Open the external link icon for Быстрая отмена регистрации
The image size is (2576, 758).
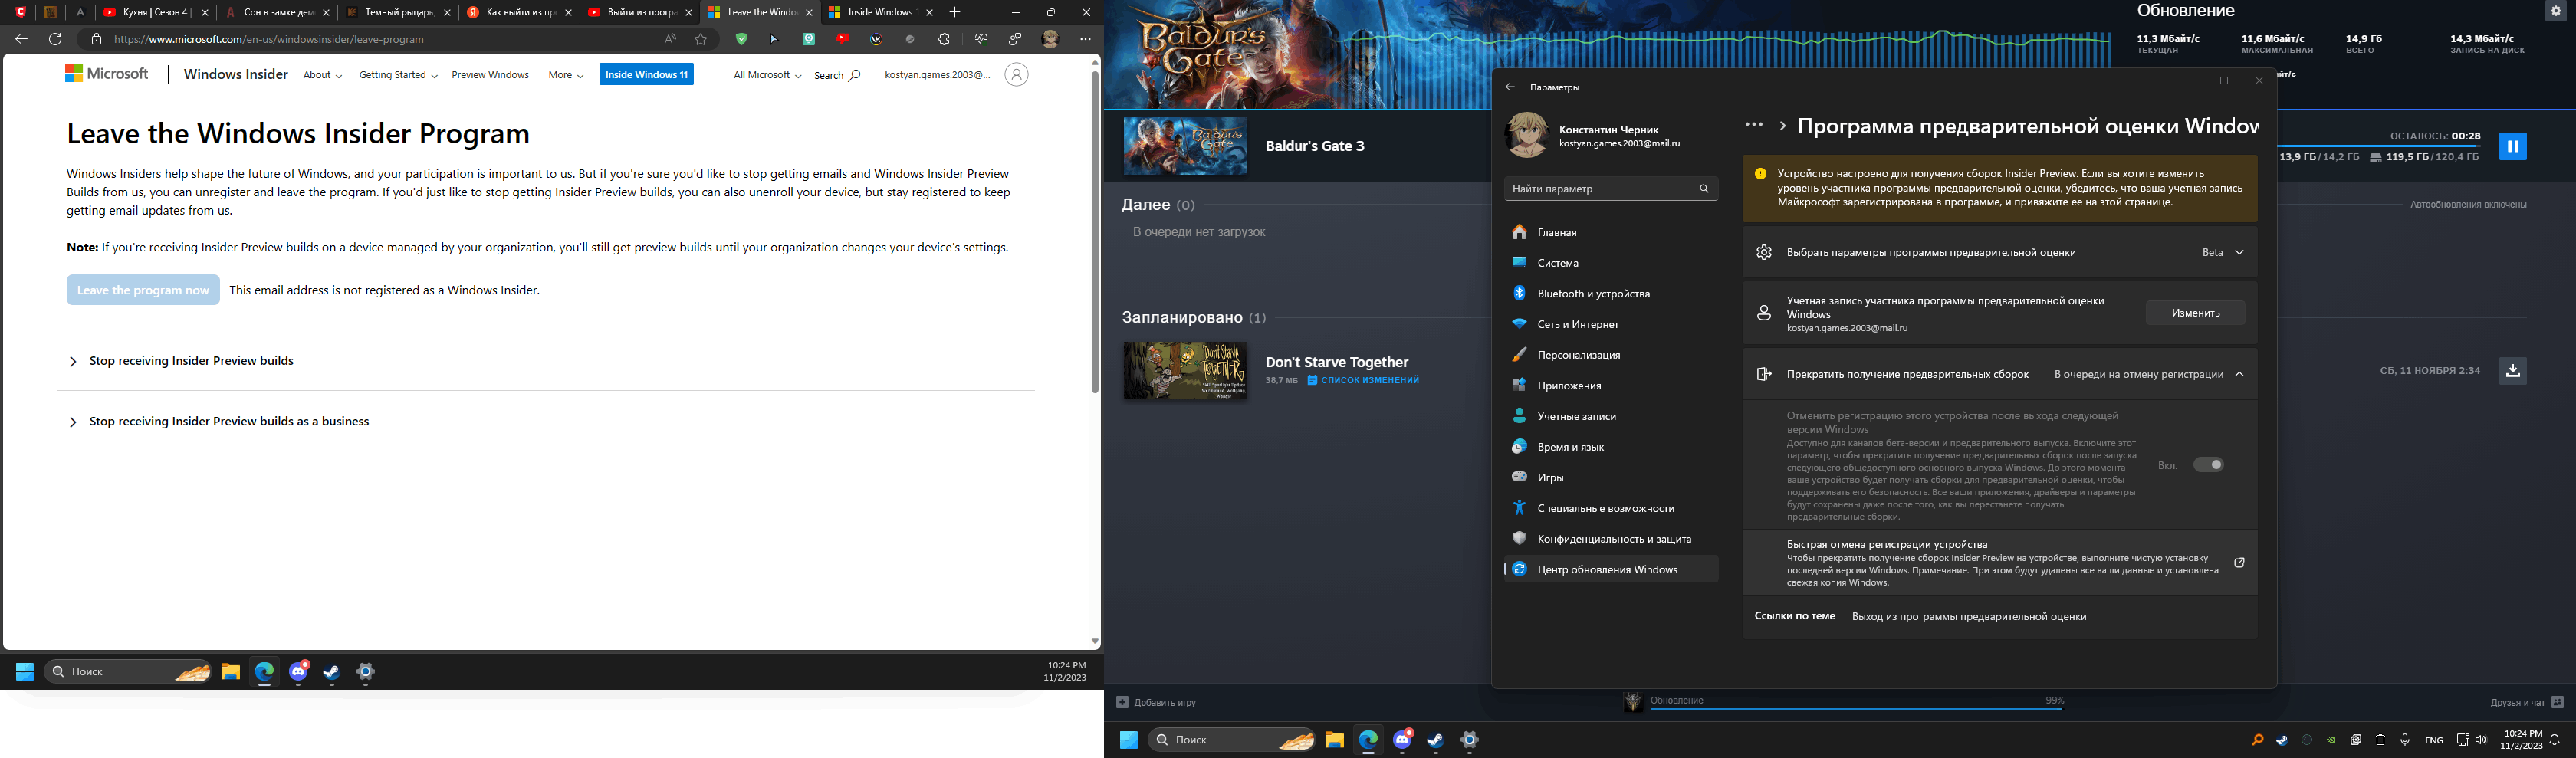point(2239,563)
